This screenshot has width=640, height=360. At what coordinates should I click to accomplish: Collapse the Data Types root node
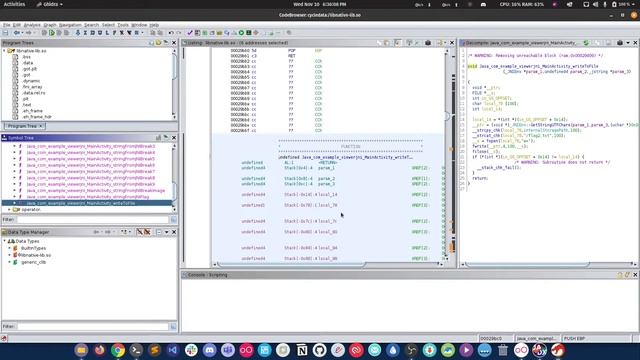click(4, 241)
